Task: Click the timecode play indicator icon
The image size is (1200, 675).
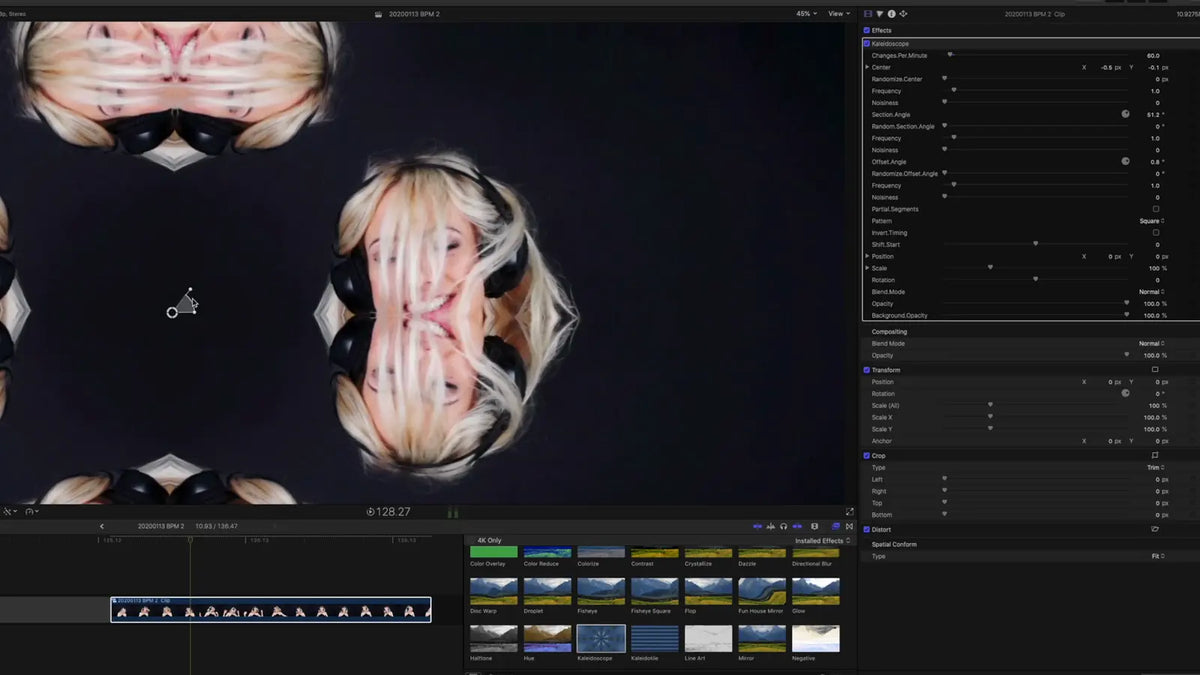Action: tap(370, 512)
